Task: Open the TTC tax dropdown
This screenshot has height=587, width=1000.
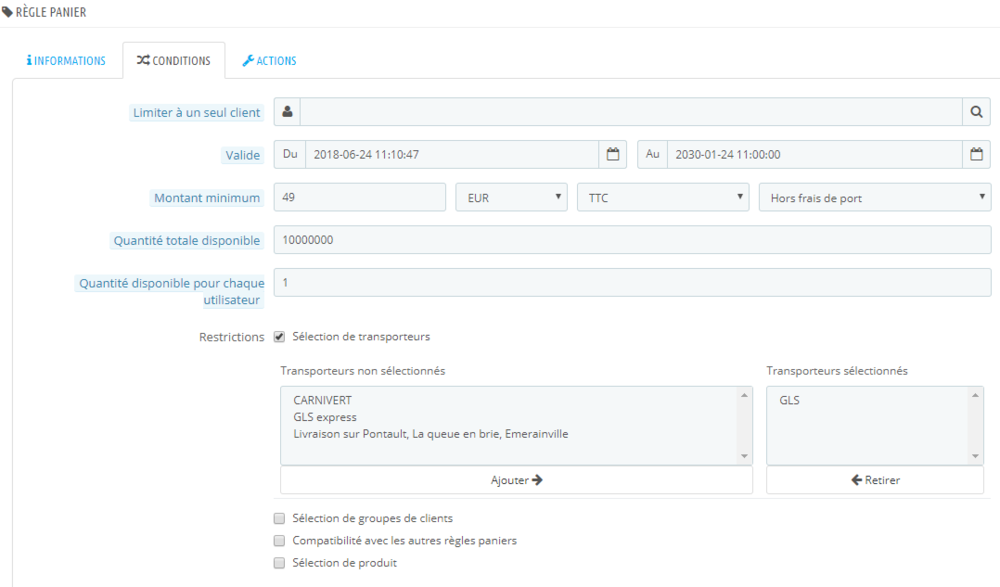Action: tap(663, 197)
